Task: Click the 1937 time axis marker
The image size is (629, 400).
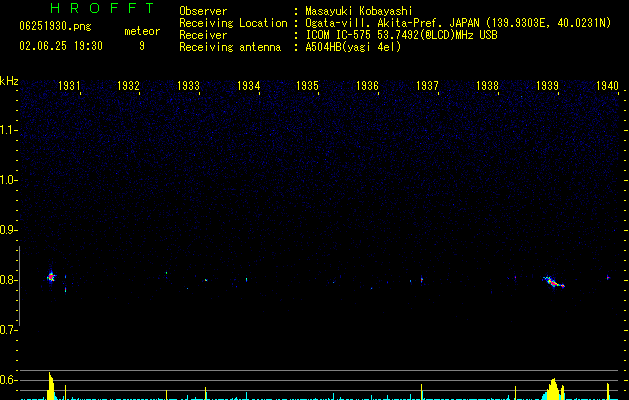Action: point(427,86)
